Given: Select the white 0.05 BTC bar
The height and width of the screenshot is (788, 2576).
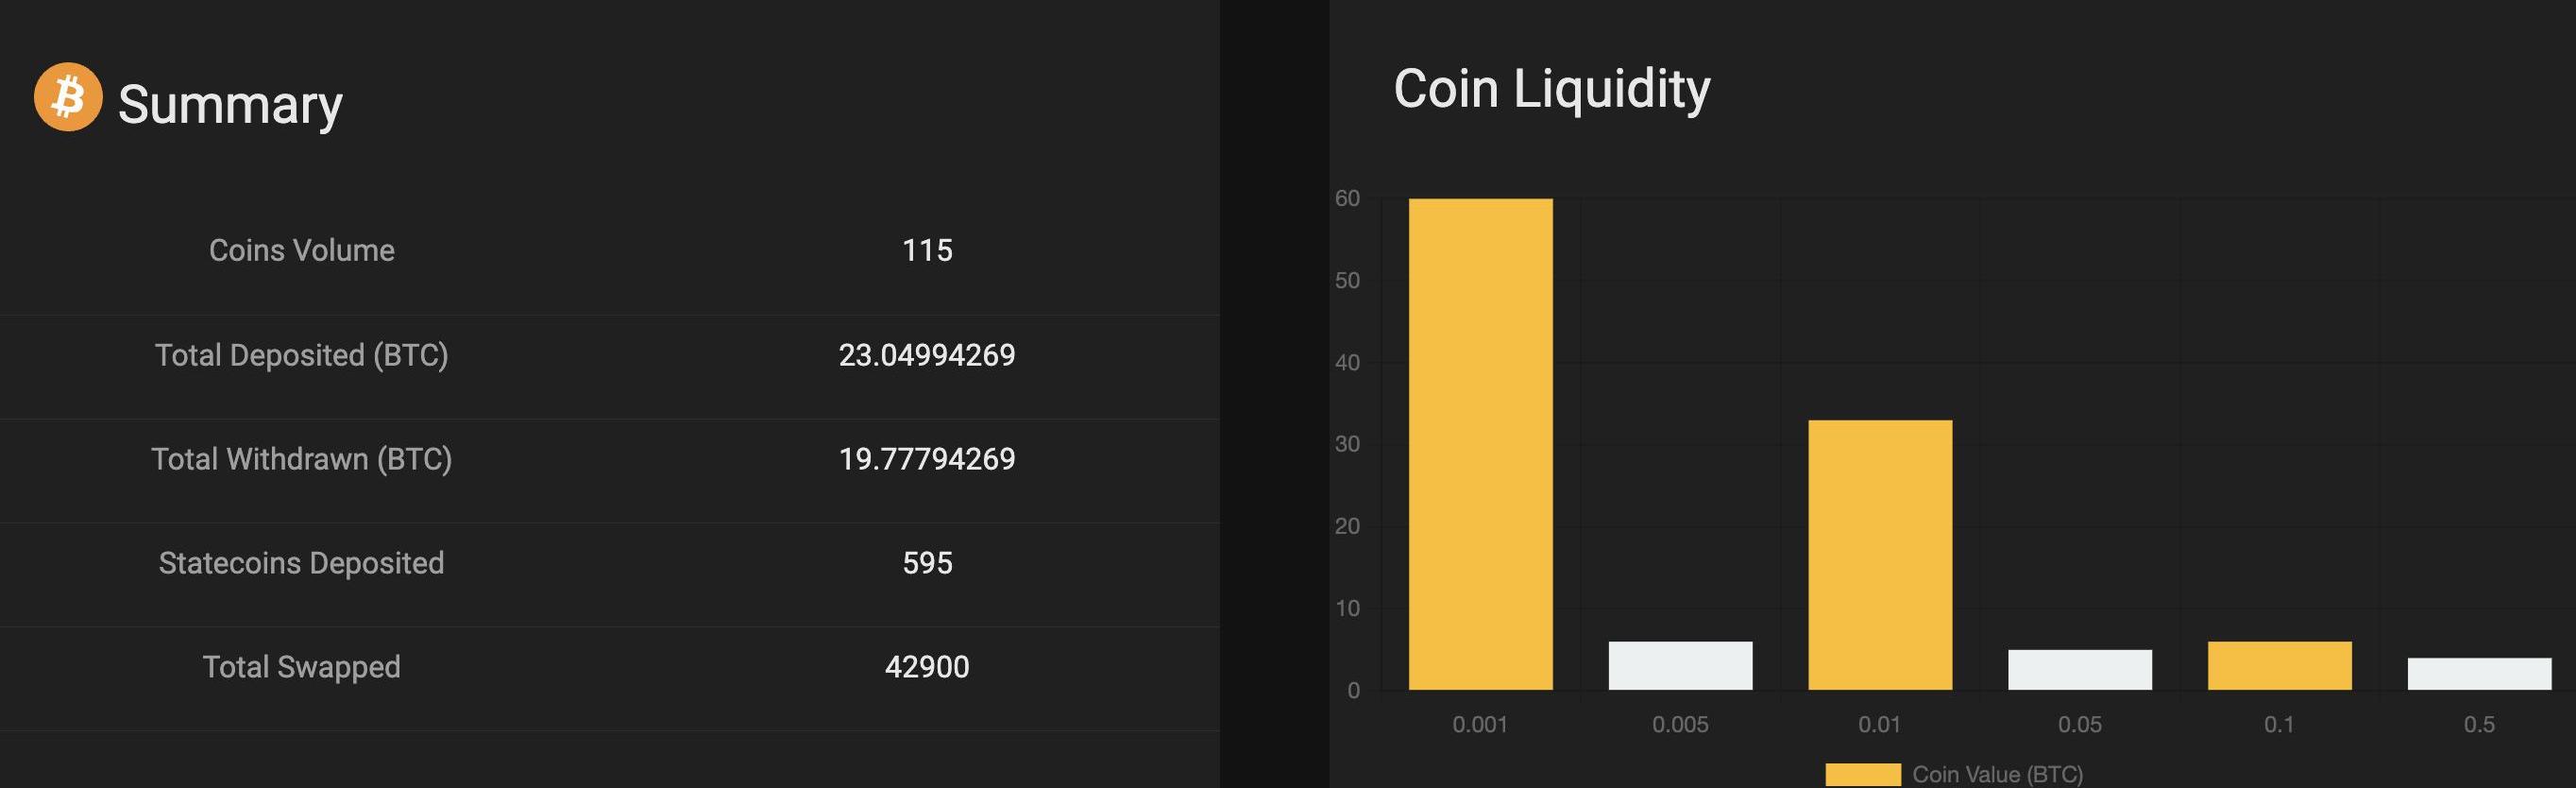Looking at the screenshot, I should (x=2080, y=669).
